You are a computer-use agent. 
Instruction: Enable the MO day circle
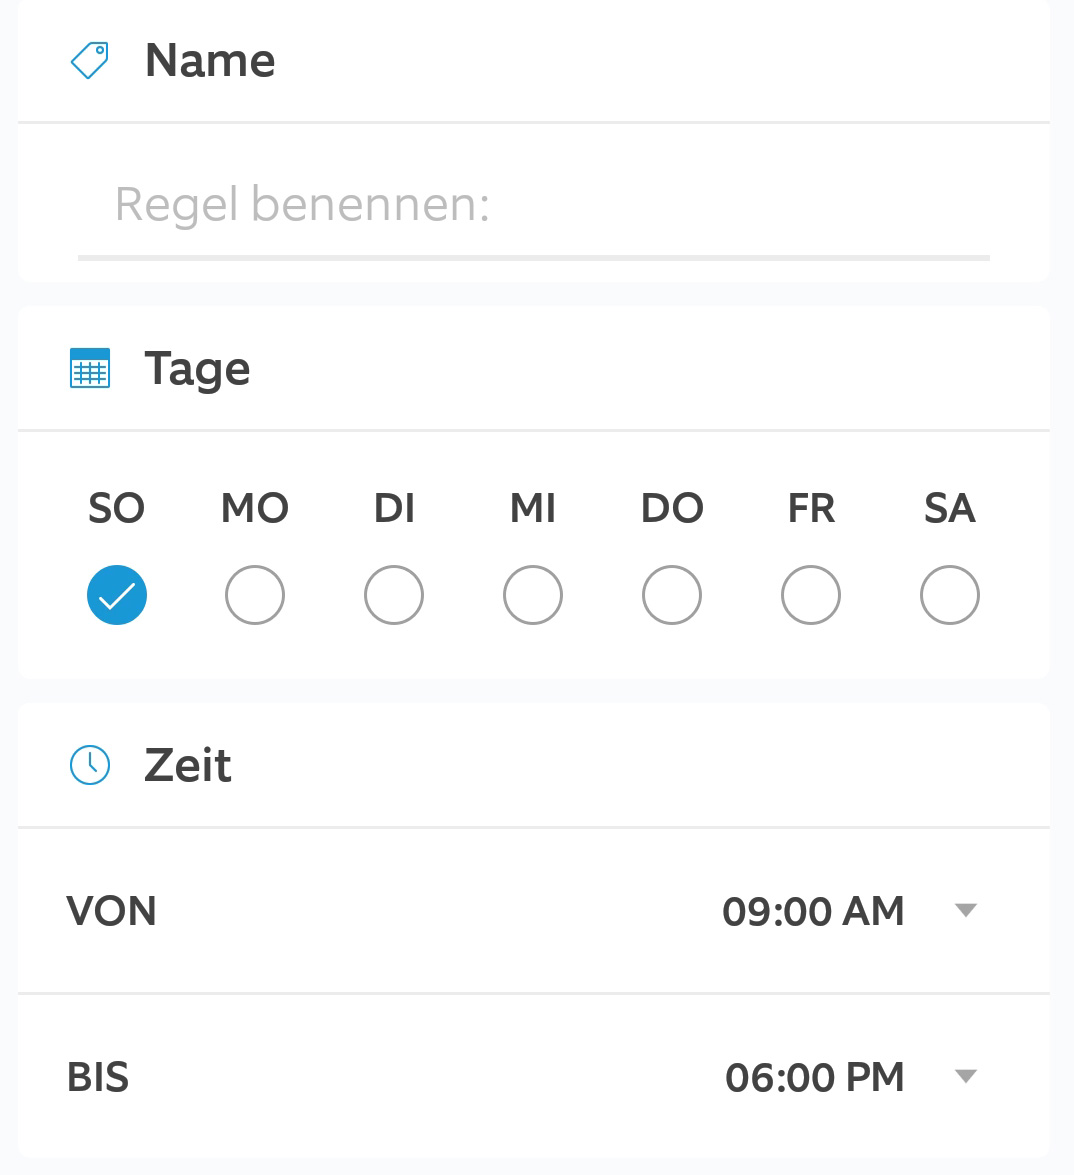click(255, 595)
